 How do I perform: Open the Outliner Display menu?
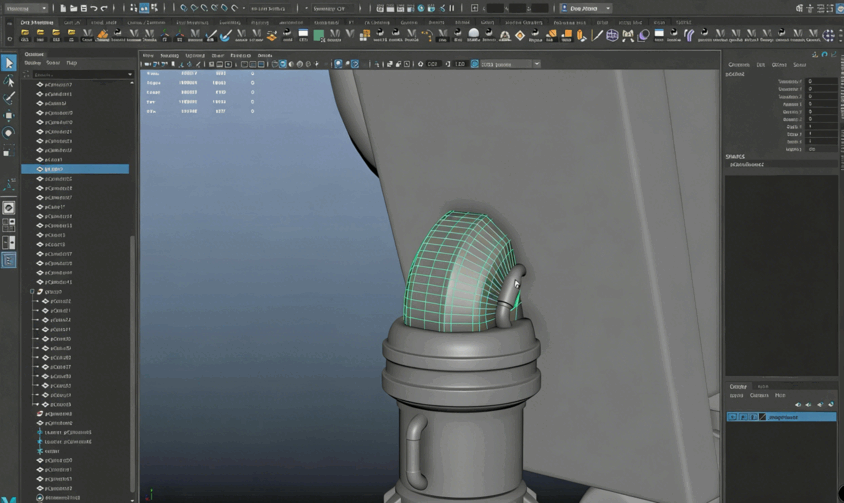33,63
